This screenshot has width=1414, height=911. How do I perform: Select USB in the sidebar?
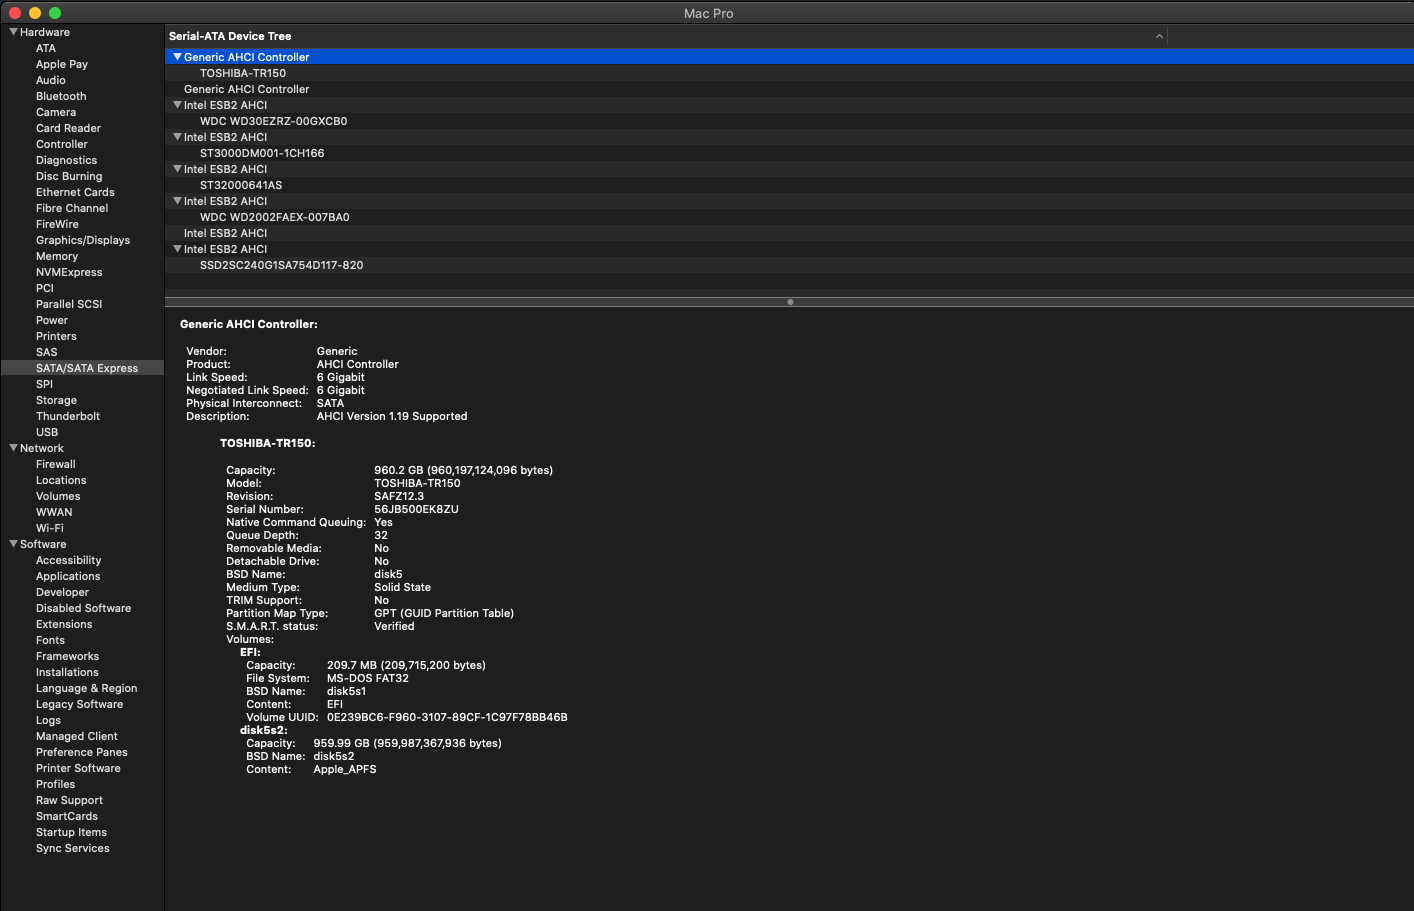pyautogui.click(x=47, y=432)
